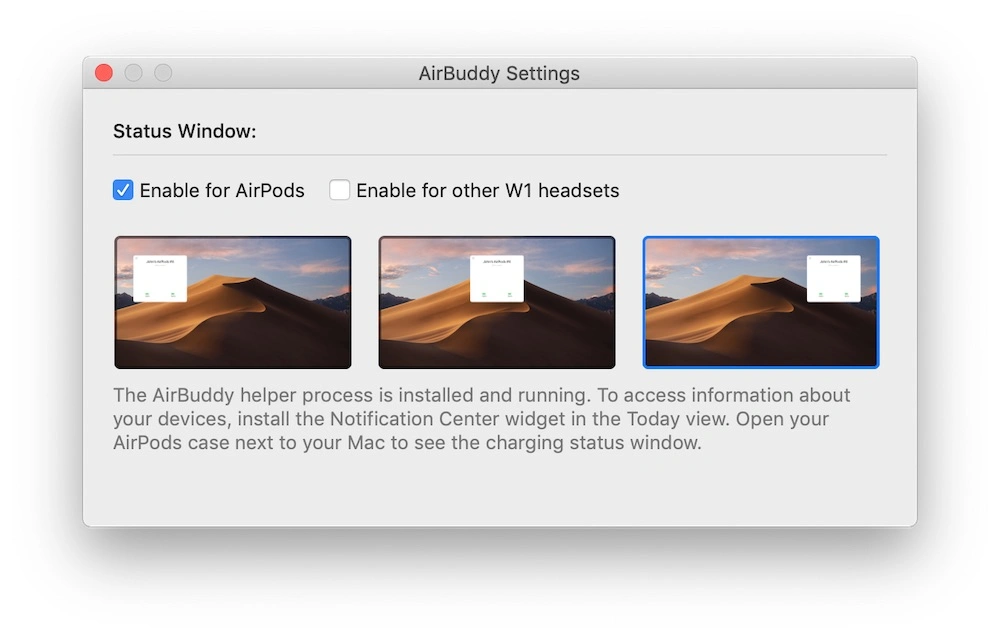Image resolution: width=1000 pixels, height=636 pixels.
Task: Choose the center status window position thumbnail
Action: [497, 302]
